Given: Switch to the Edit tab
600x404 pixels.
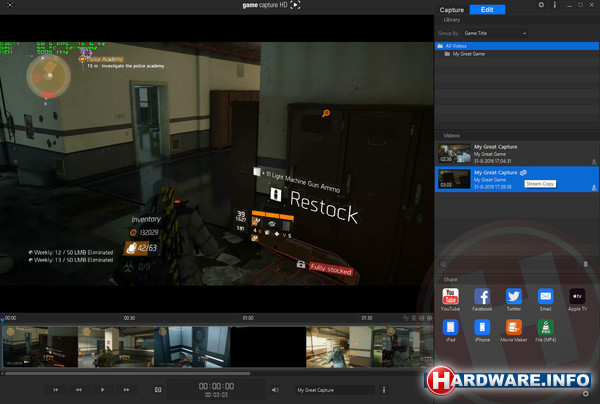Looking at the screenshot, I should tap(487, 10).
